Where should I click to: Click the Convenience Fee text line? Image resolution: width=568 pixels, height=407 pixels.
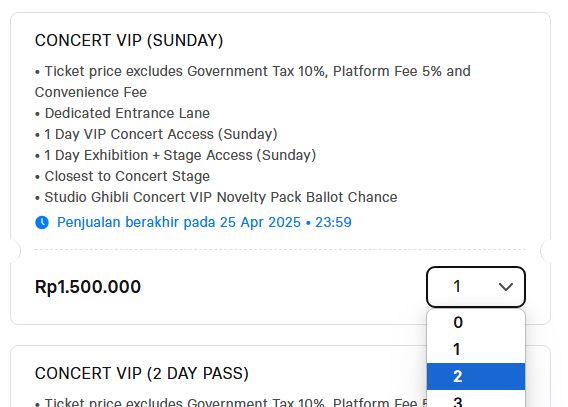(91, 92)
